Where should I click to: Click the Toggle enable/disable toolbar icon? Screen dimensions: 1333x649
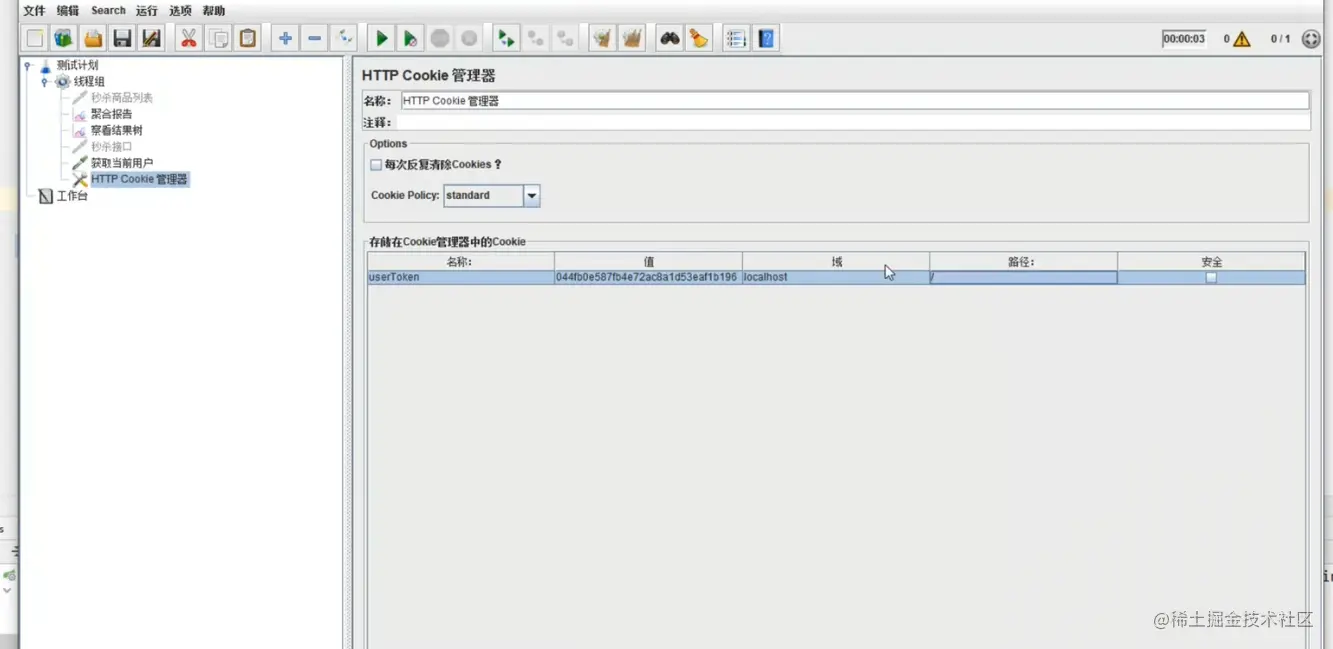pos(344,39)
